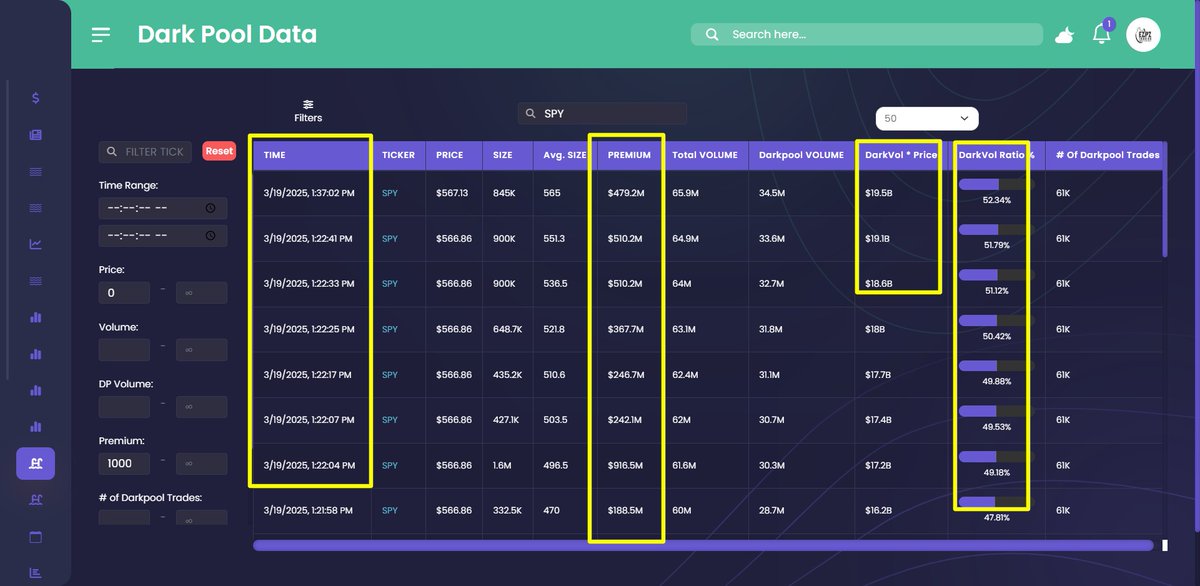Click the 648.7K size cell
Screen dimensions: 1200x586
[507, 329]
